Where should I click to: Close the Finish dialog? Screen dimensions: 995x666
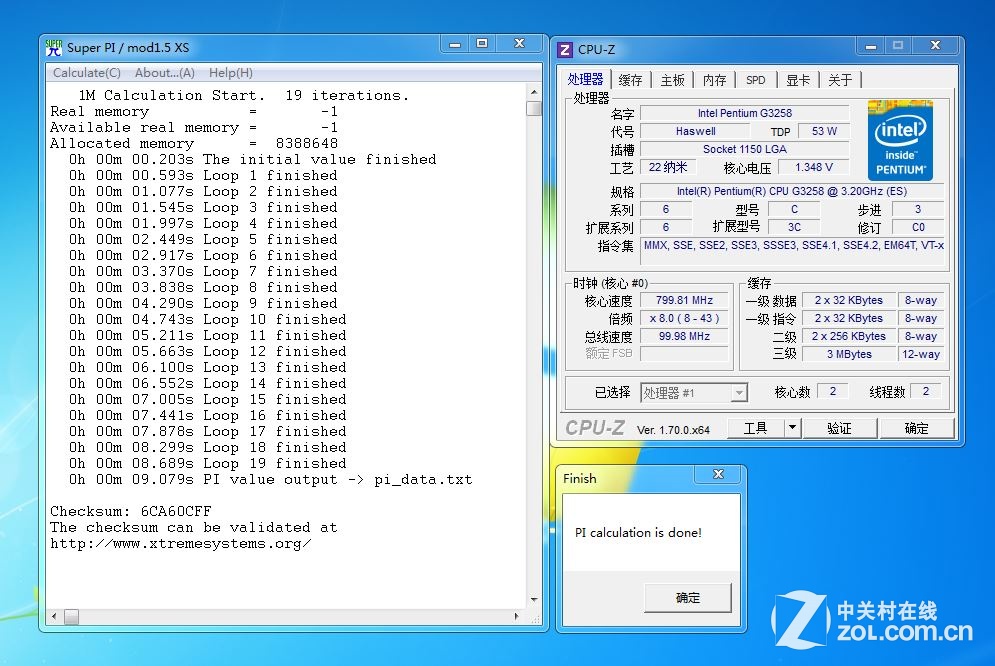coord(718,474)
